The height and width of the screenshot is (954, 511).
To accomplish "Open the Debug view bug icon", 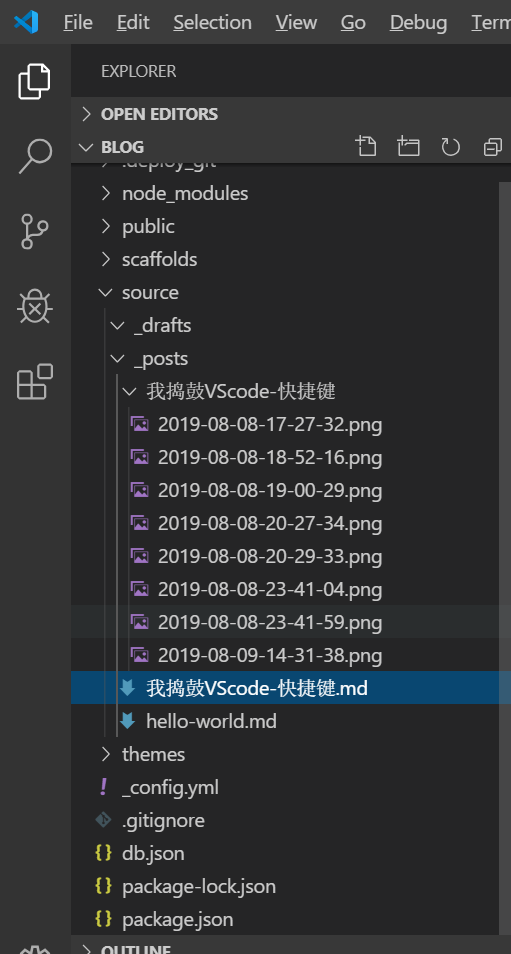I will pyautogui.click(x=35, y=306).
